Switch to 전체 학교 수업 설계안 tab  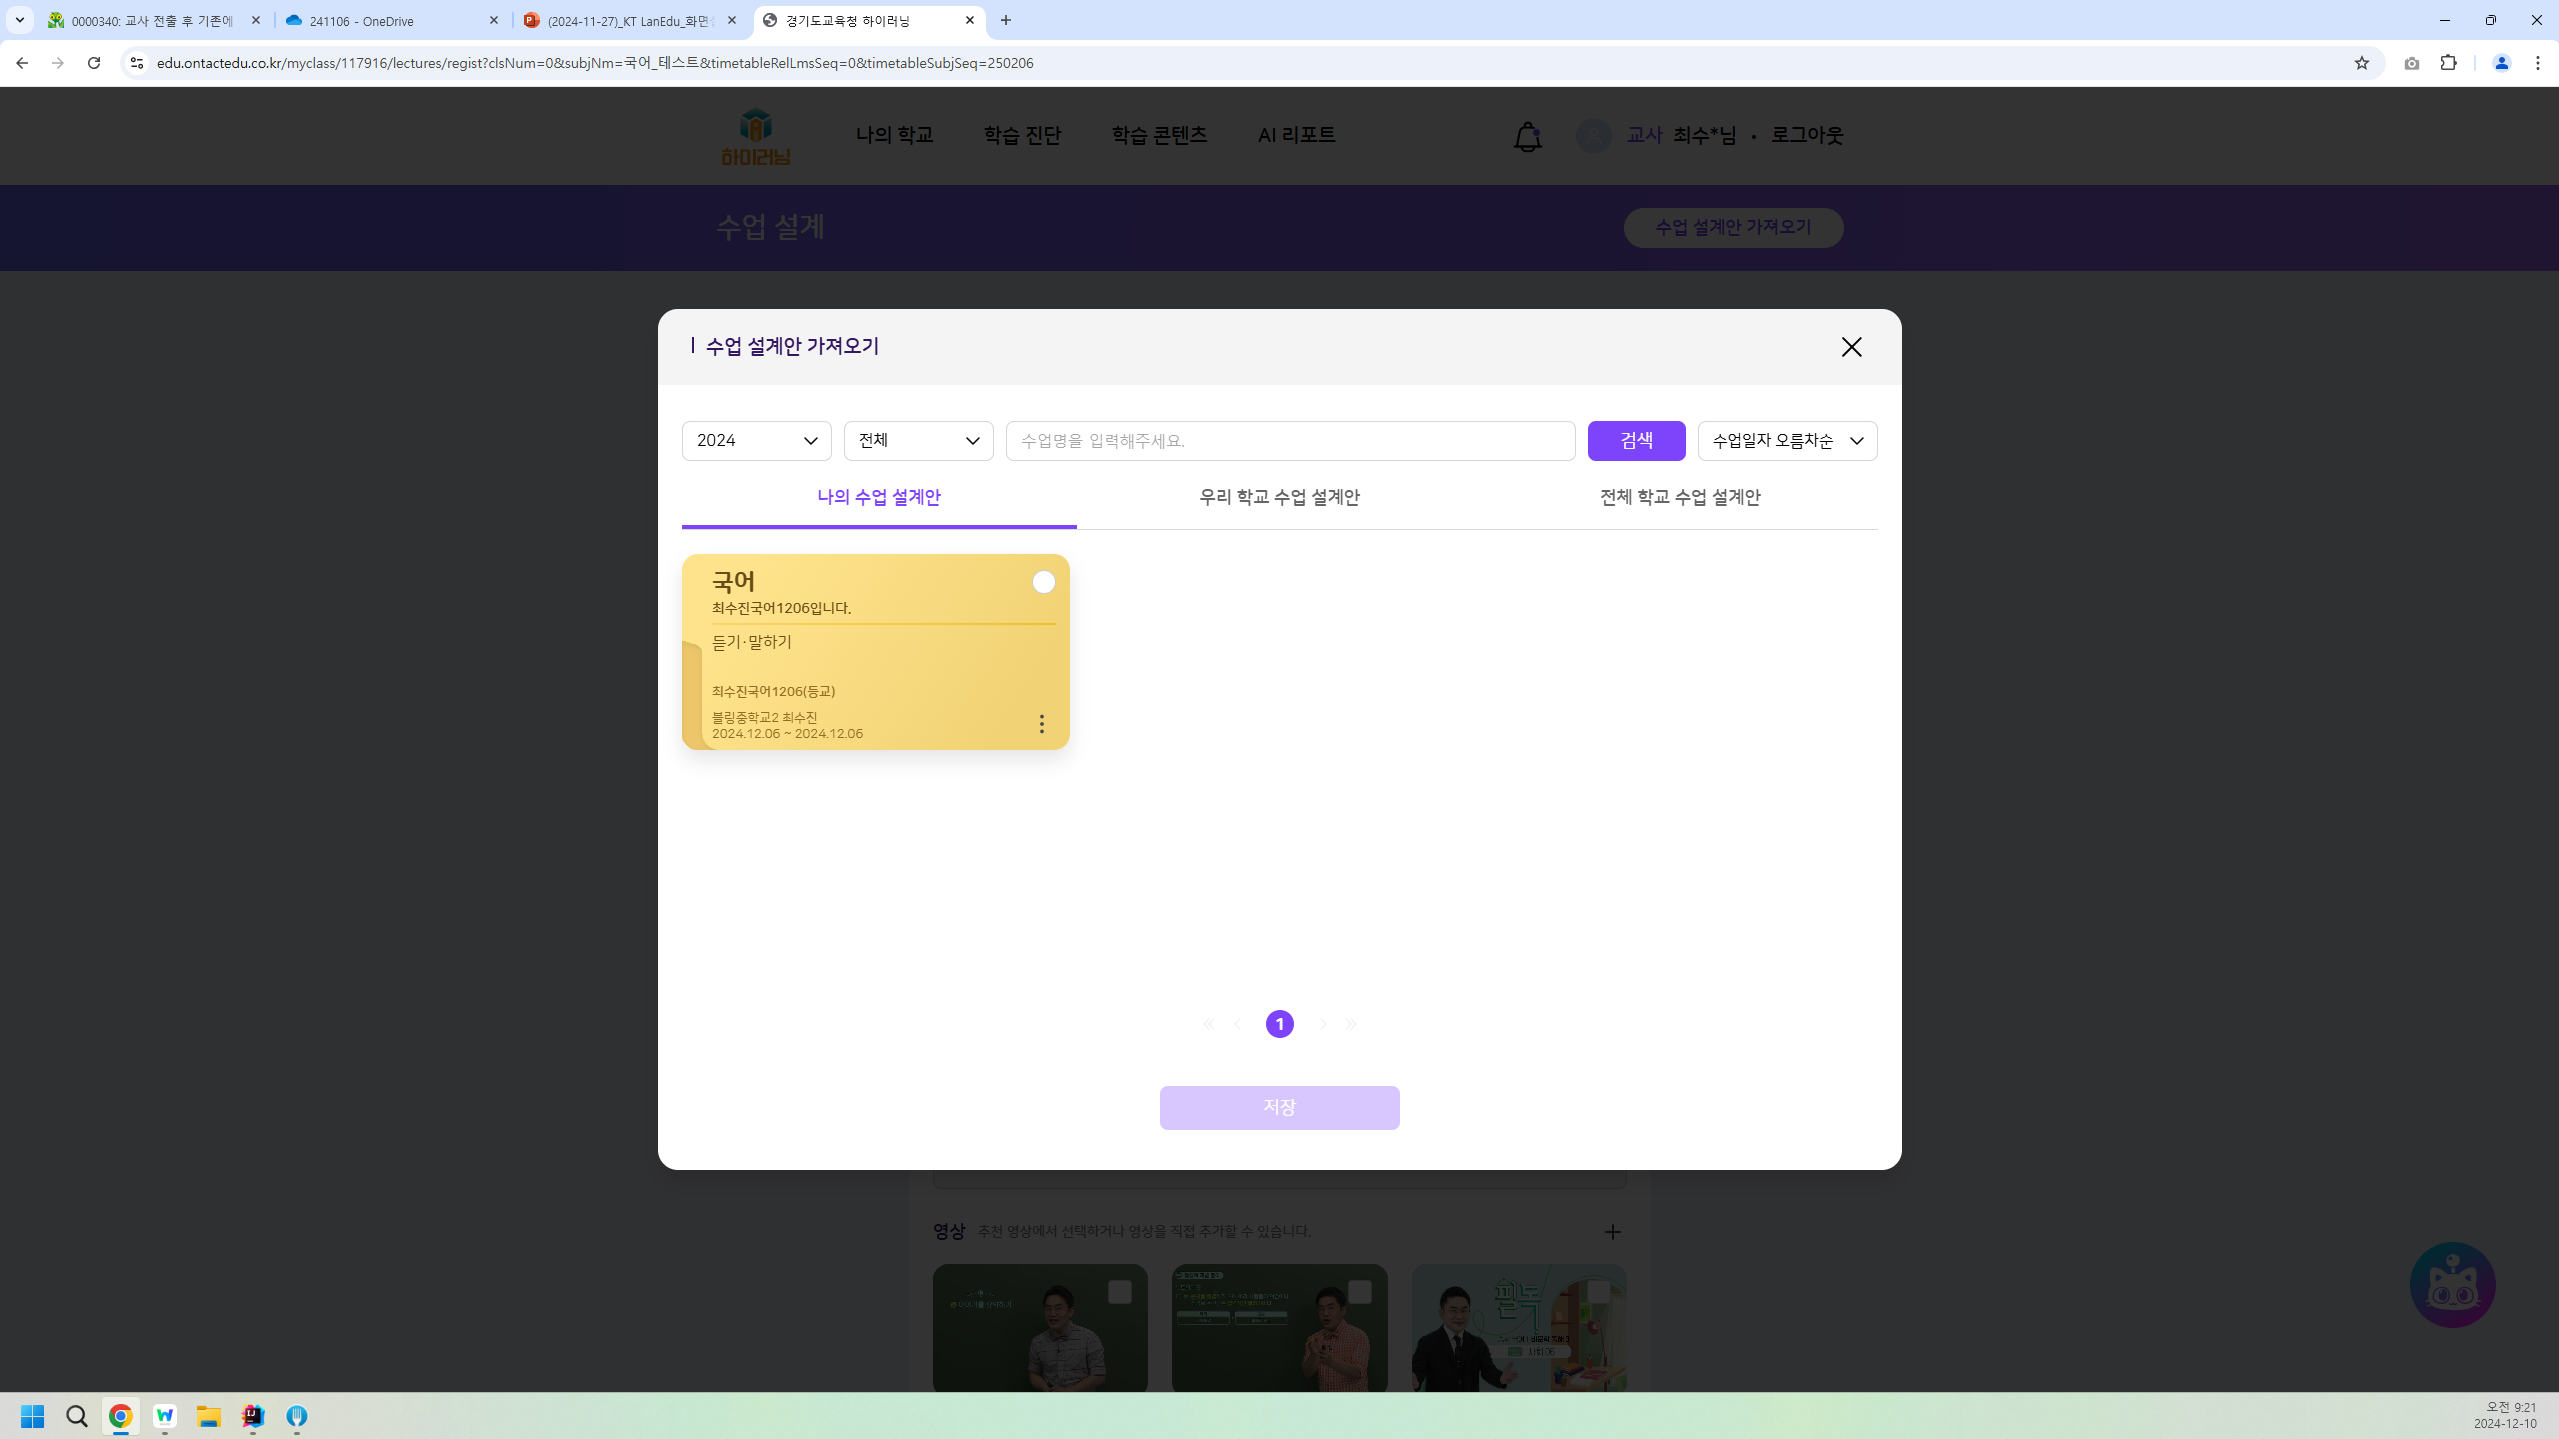point(1679,497)
